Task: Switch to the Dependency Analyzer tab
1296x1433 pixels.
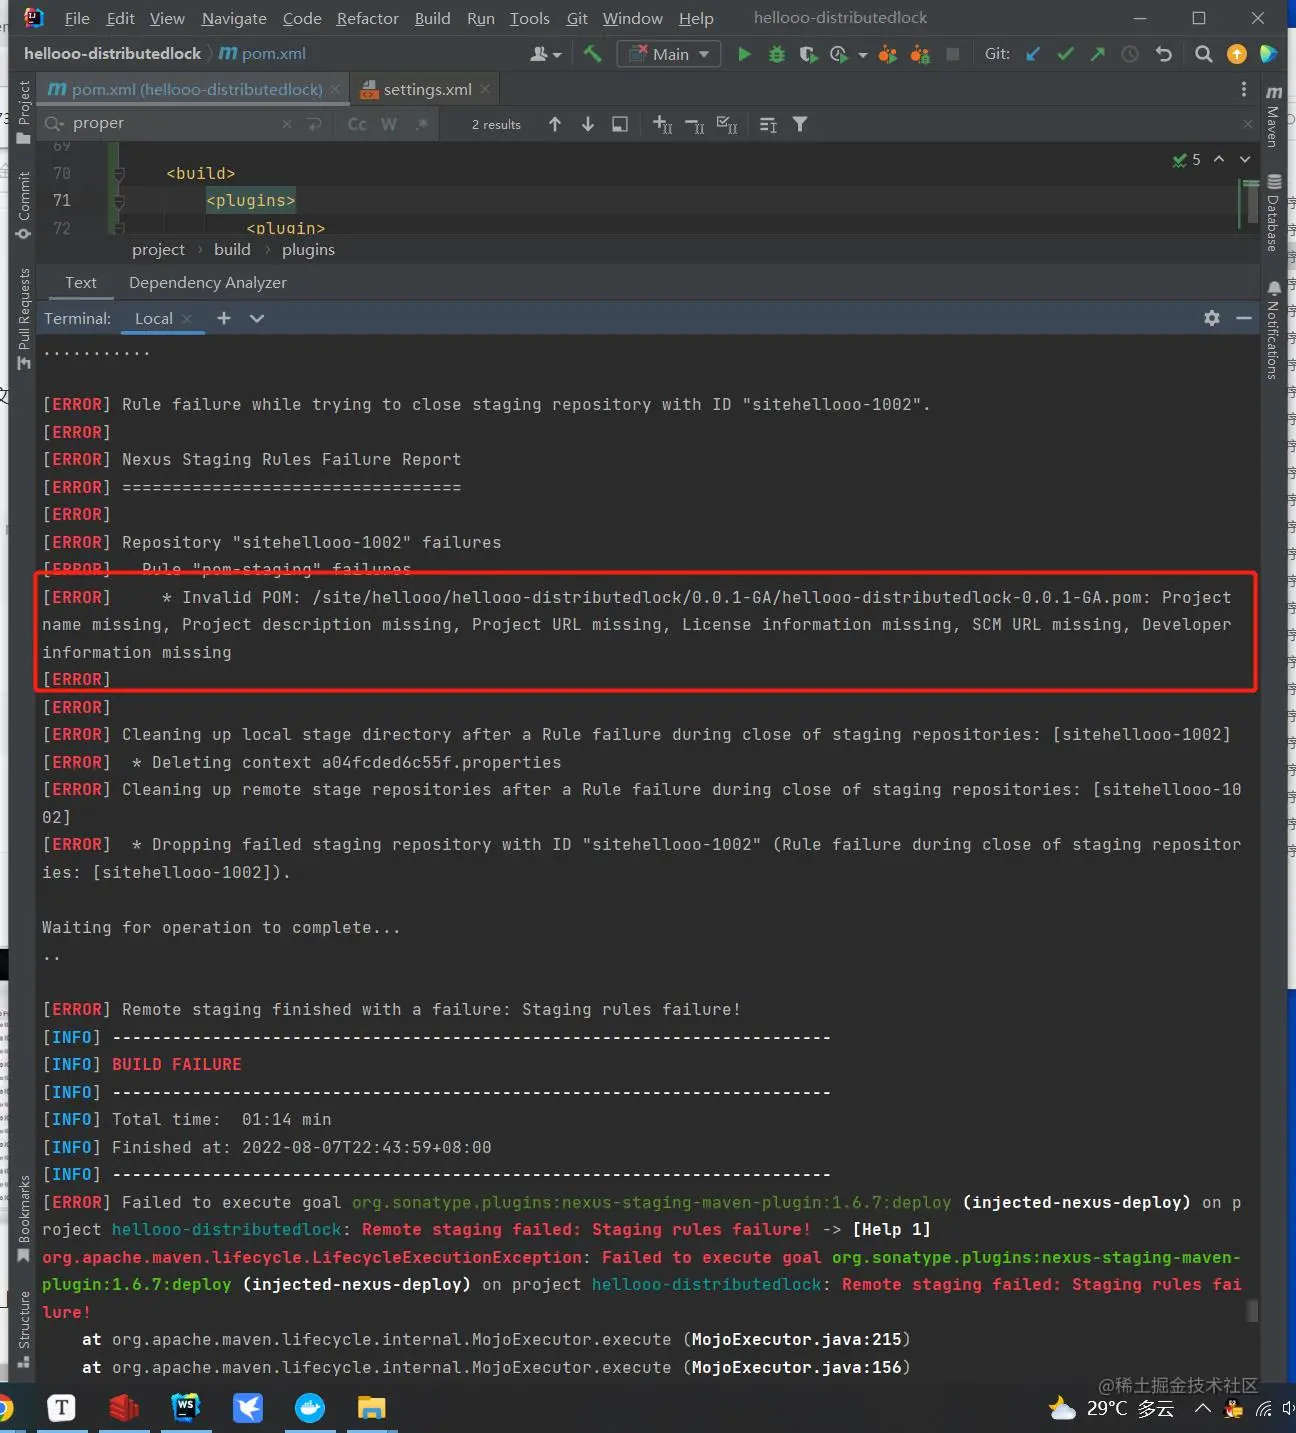Action: click(208, 282)
